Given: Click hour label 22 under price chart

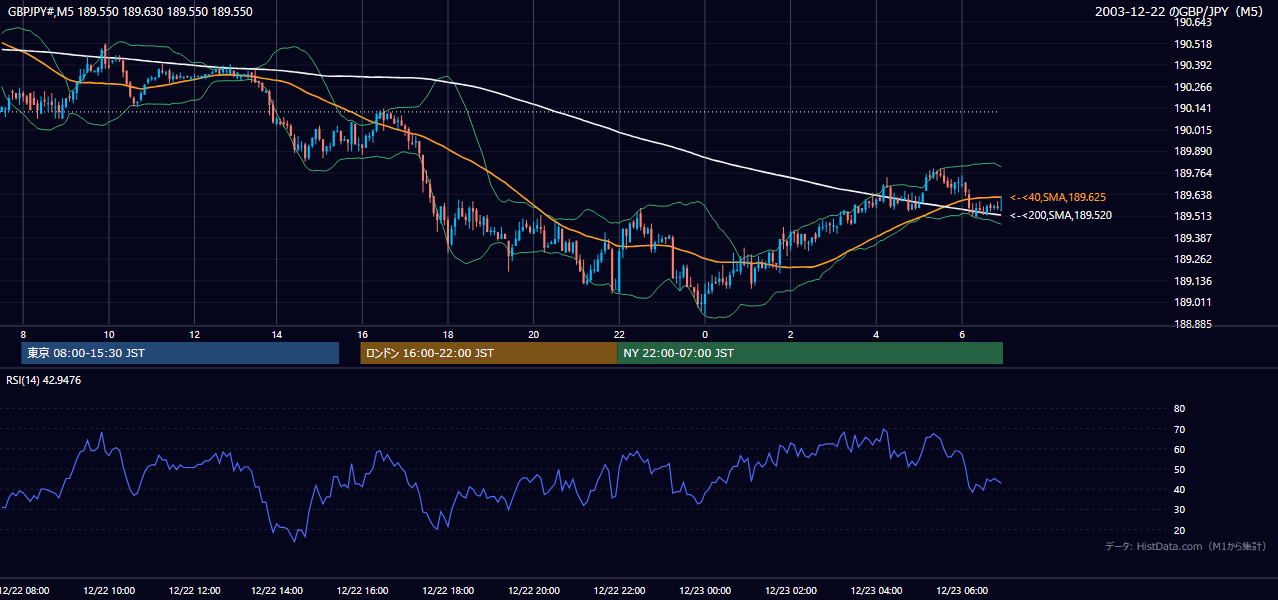Looking at the screenshot, I should coord(620,334).
